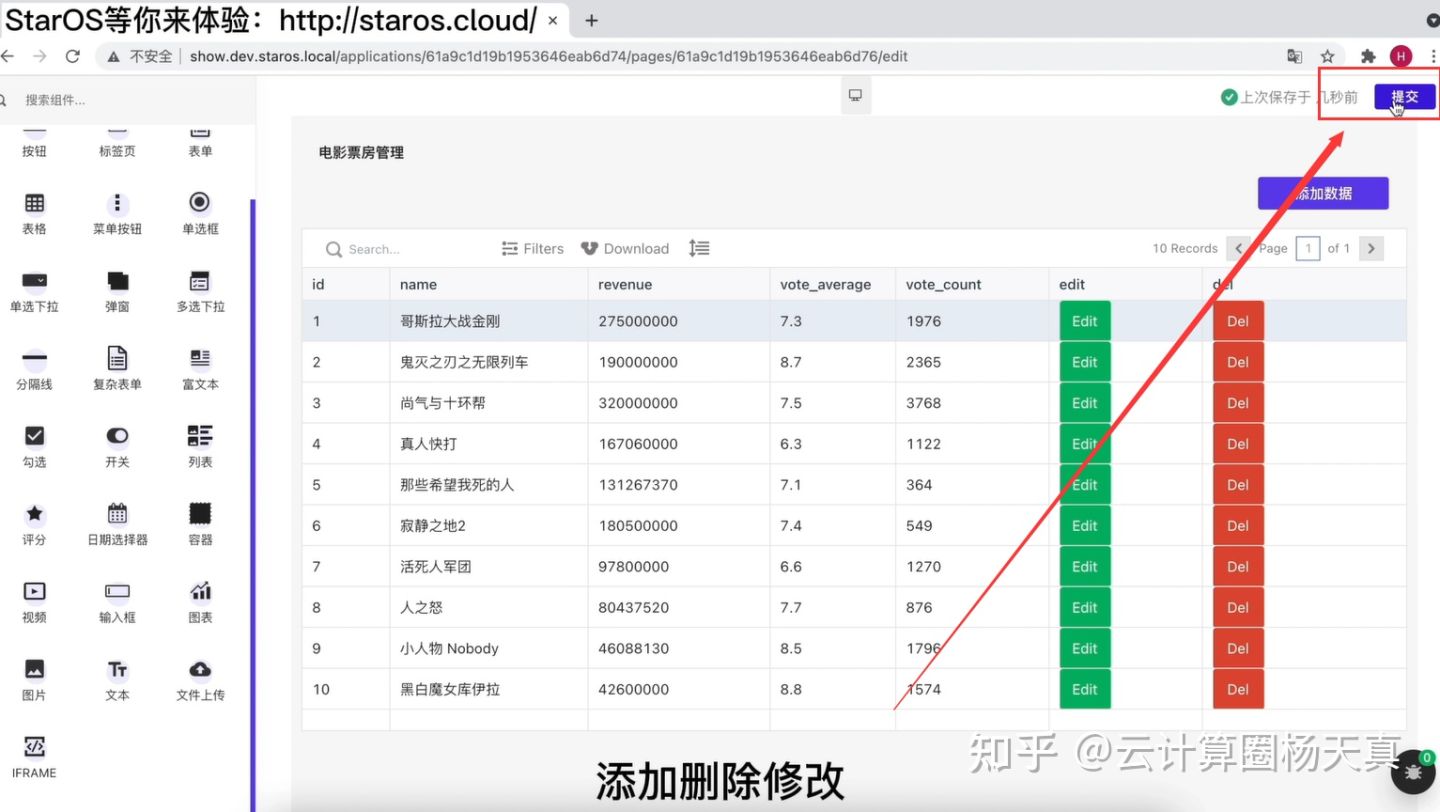1440x812 pixels.
Task: Delete the 真人快打 row
Action: click(1238, 444)
